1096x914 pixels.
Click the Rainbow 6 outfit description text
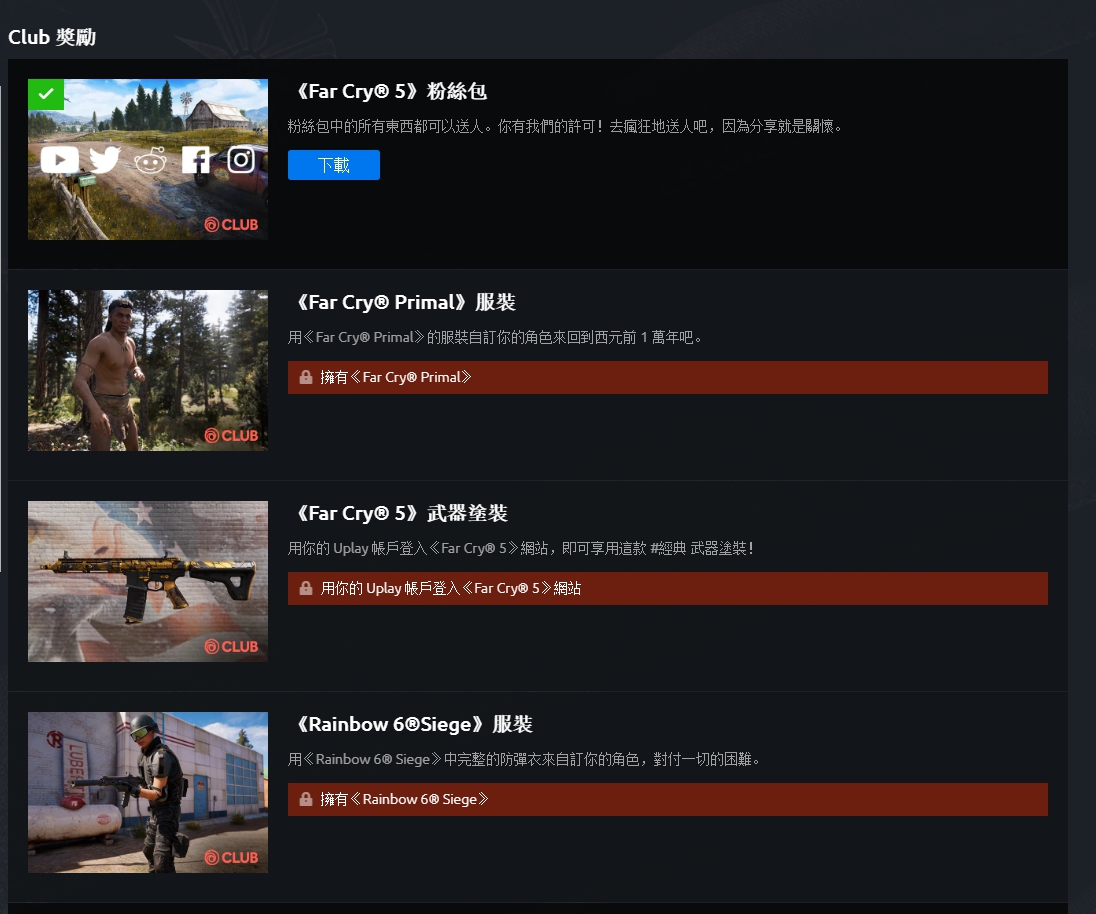click(x=524, y=760)
